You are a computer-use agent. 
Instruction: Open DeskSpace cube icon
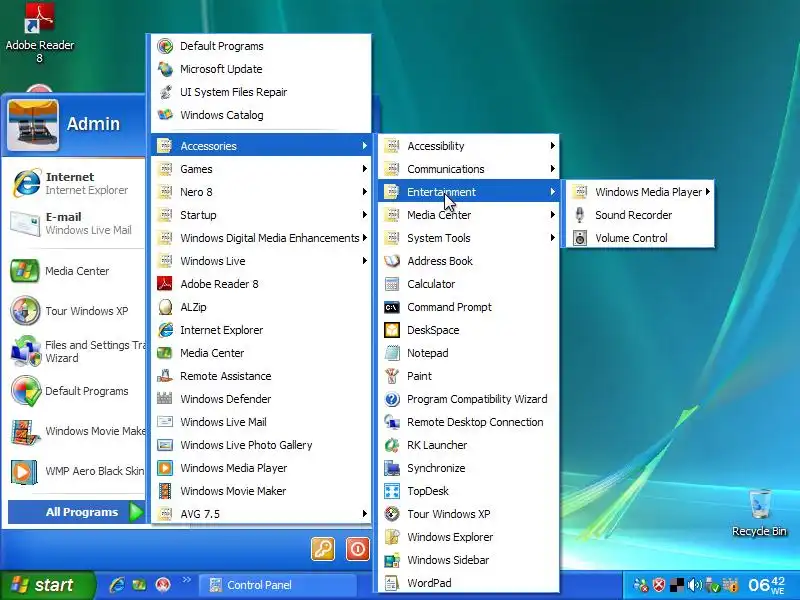pos(392,330)
